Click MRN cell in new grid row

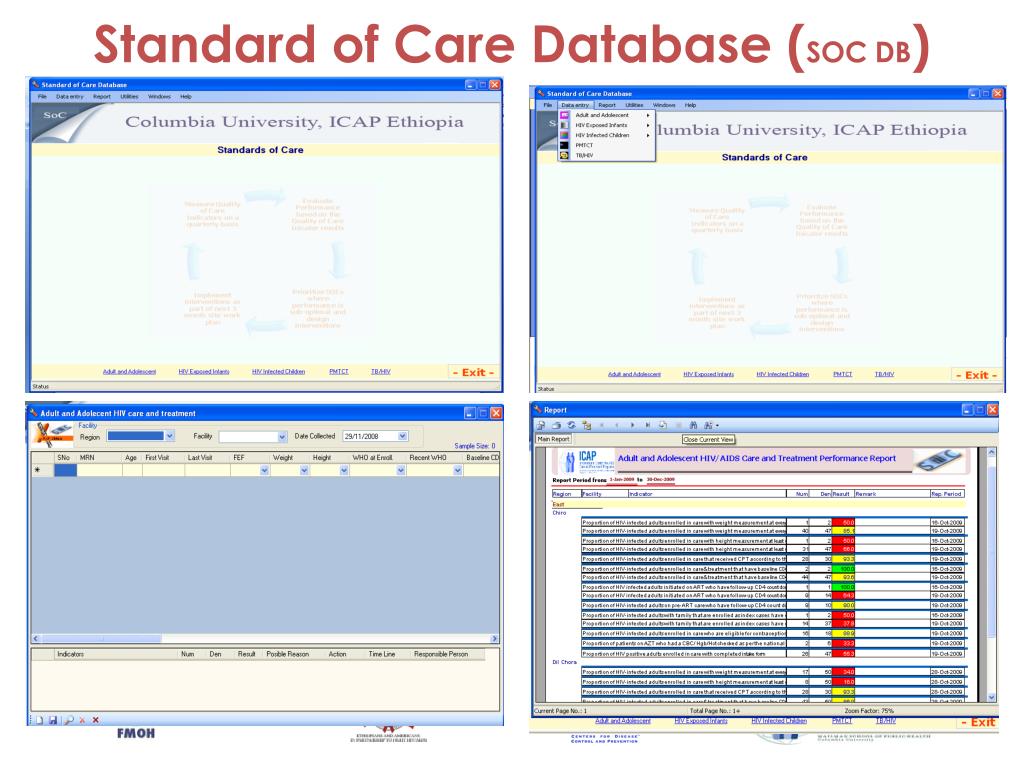point(99,470)
